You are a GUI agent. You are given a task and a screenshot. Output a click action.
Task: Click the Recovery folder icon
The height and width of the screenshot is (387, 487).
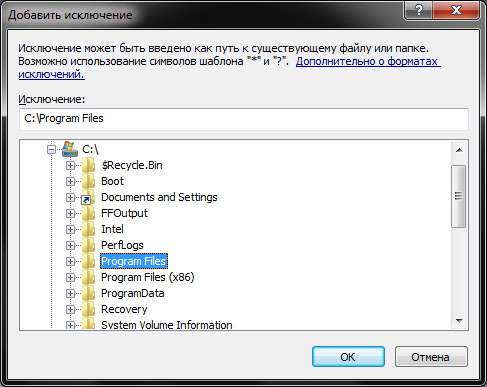89,309
